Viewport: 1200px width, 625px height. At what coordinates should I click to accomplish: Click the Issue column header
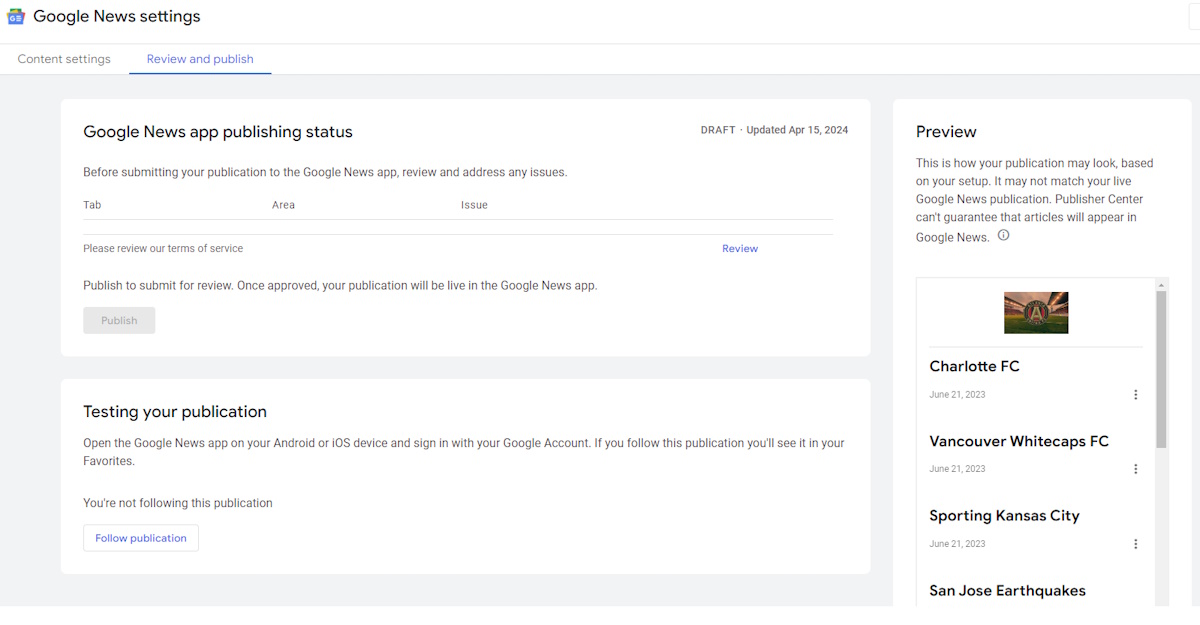474,205
